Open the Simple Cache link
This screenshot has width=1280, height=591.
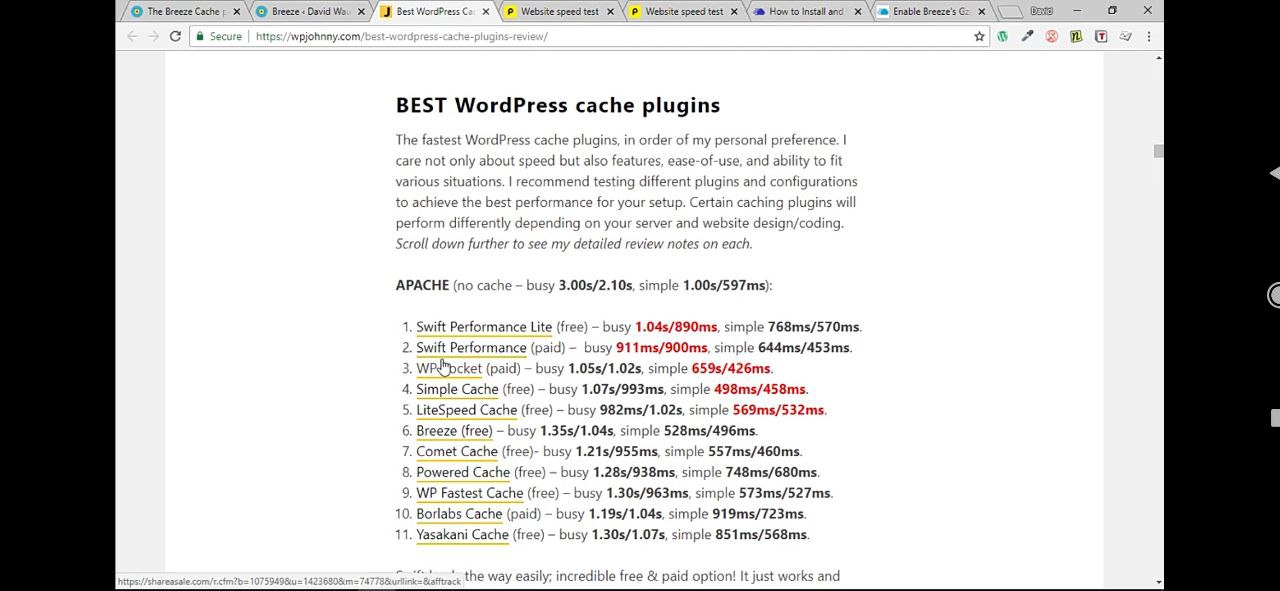point(457,389)
